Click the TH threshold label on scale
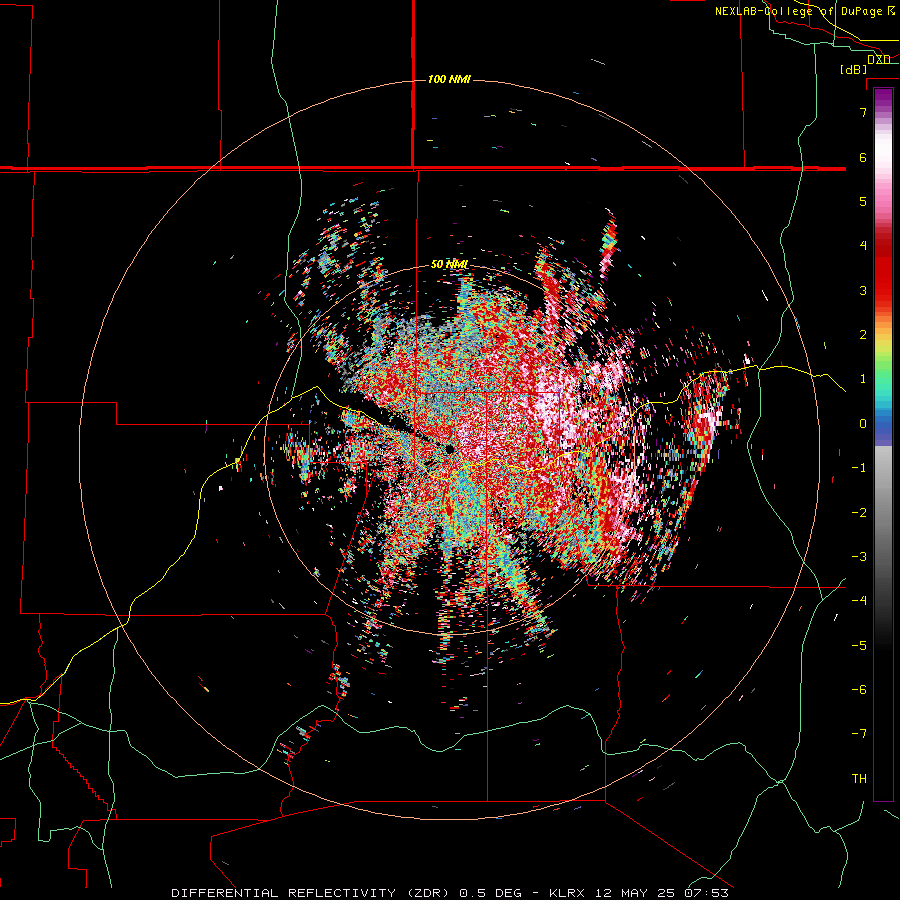This screenshot has width=900, height=900. point(859,778)
